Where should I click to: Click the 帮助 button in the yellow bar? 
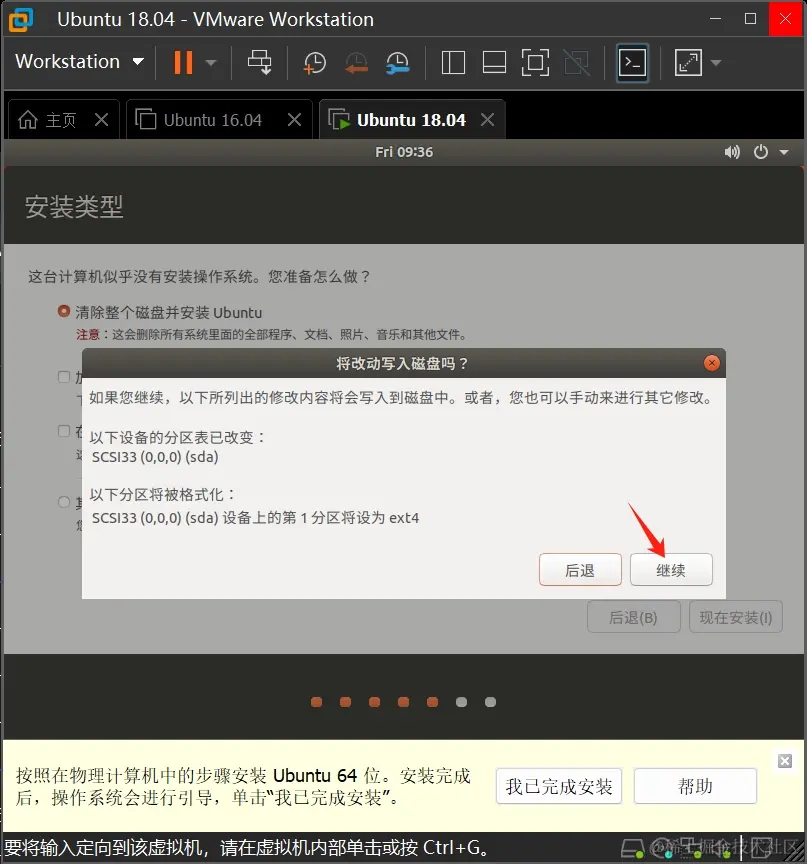click(695, 786)
